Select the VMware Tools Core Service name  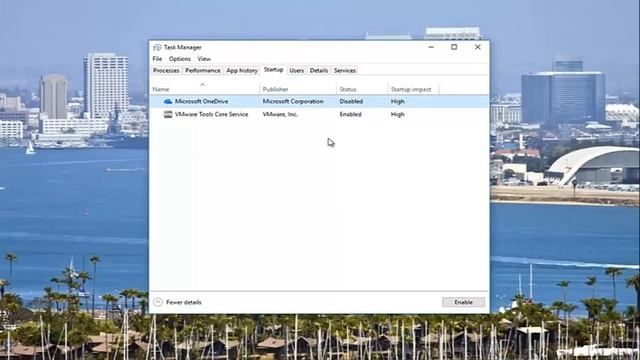click(x=211, y=114)
